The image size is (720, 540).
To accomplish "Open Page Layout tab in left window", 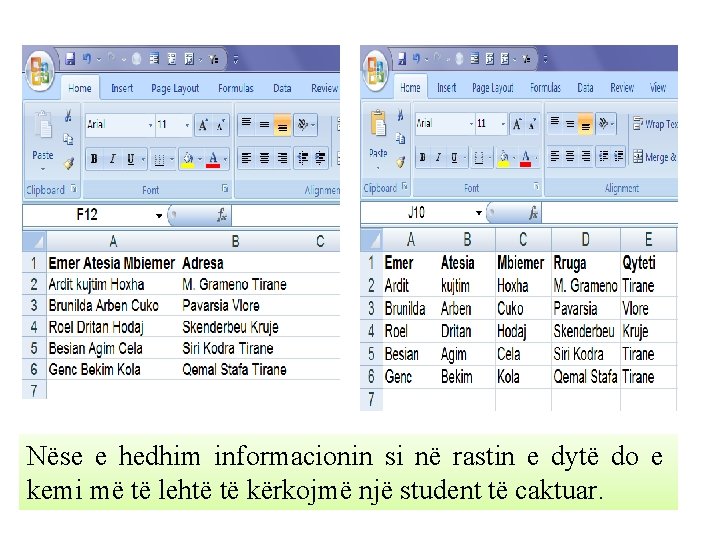I will coord(175,88).
